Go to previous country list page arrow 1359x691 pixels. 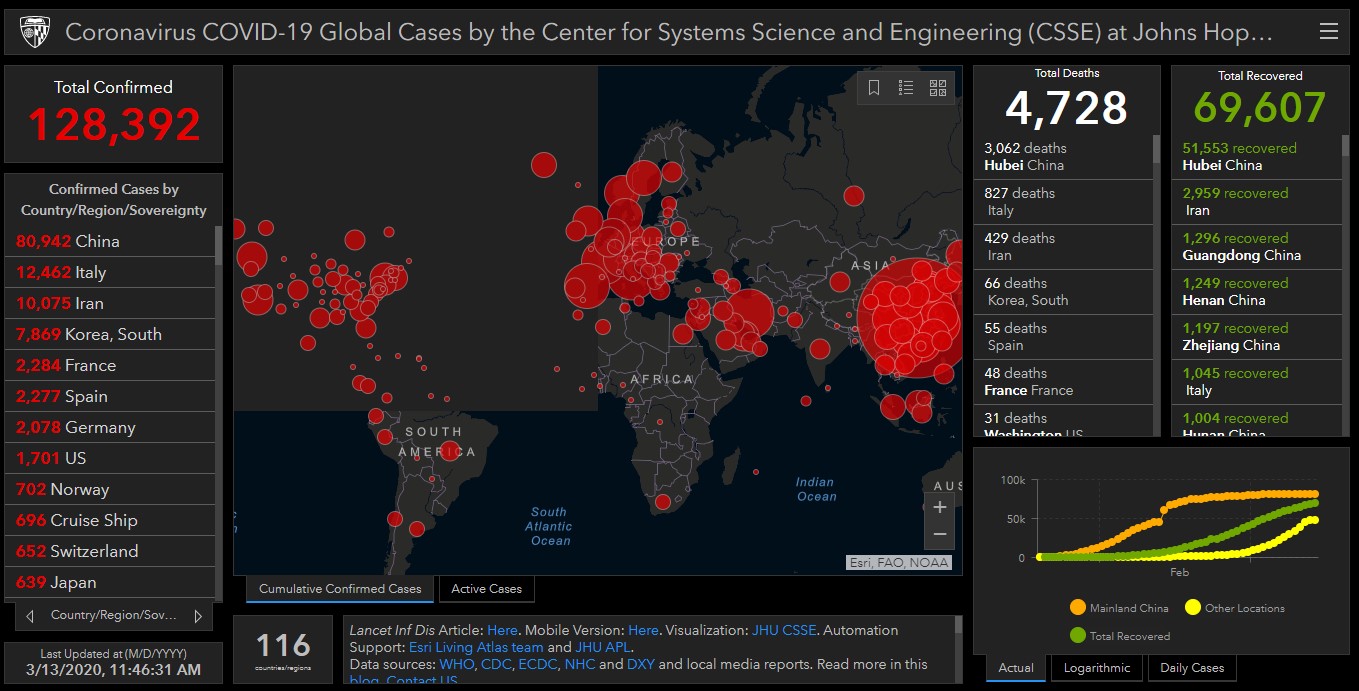tap(30, 616)
